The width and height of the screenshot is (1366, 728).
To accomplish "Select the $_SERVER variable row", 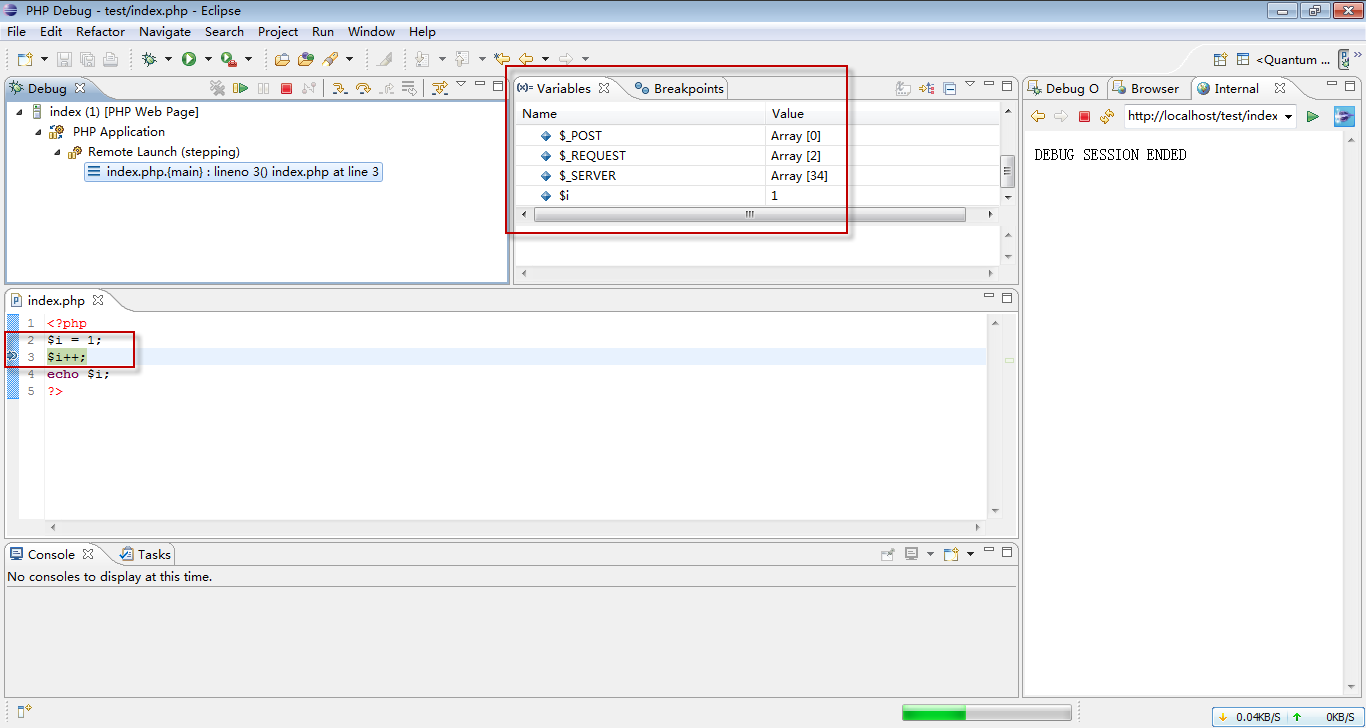I will pyautogui.click(x=587, y=176).
